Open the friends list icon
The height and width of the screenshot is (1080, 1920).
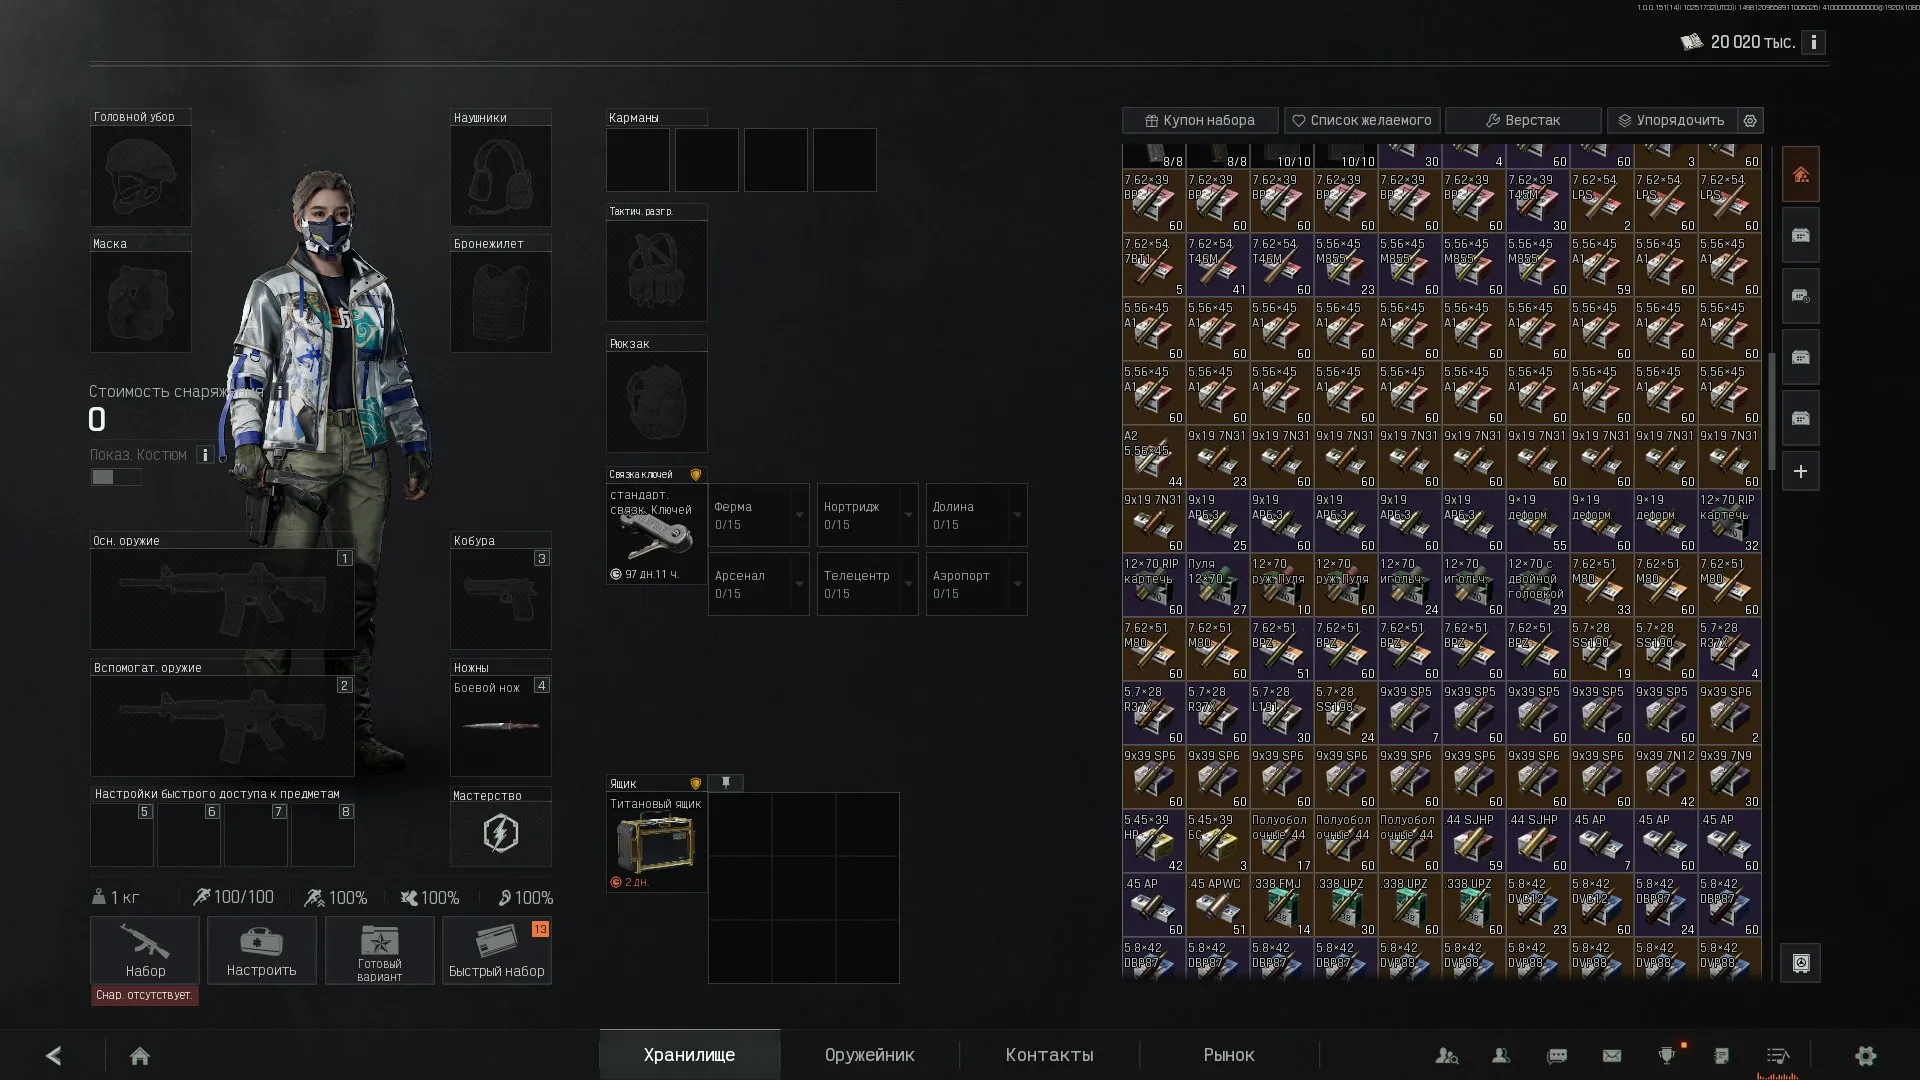(1501, 1055)
